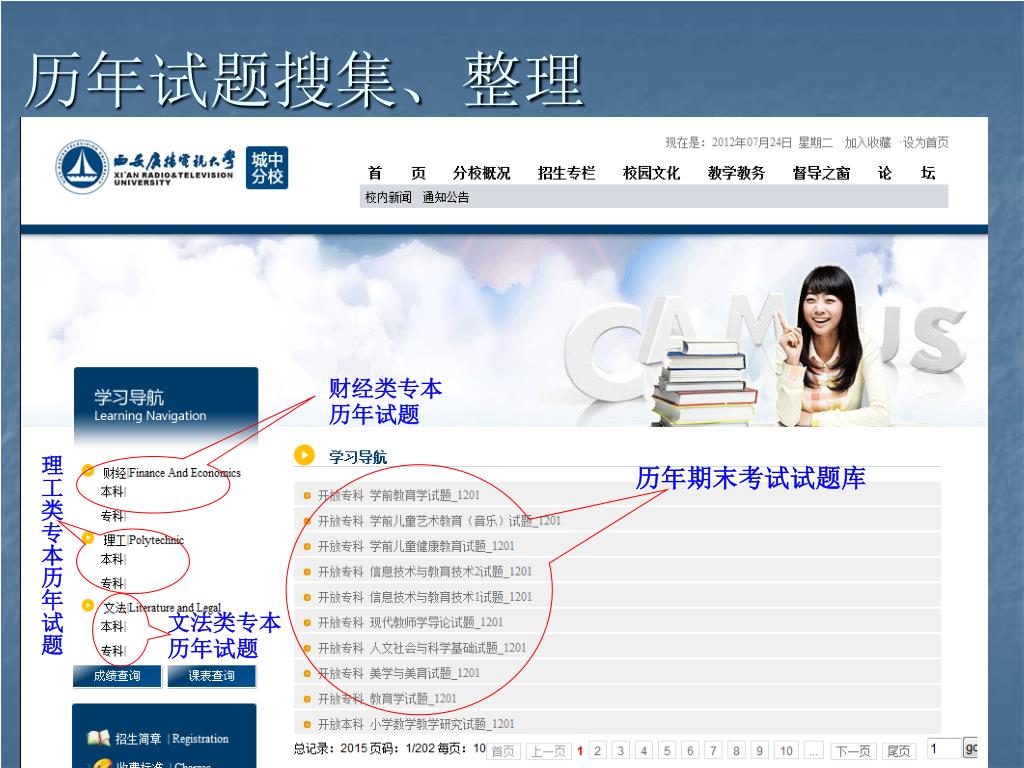This screenshot has width=1024, height=768.
Task: Click the CAMPUS banner image
Action: point(504,330)
